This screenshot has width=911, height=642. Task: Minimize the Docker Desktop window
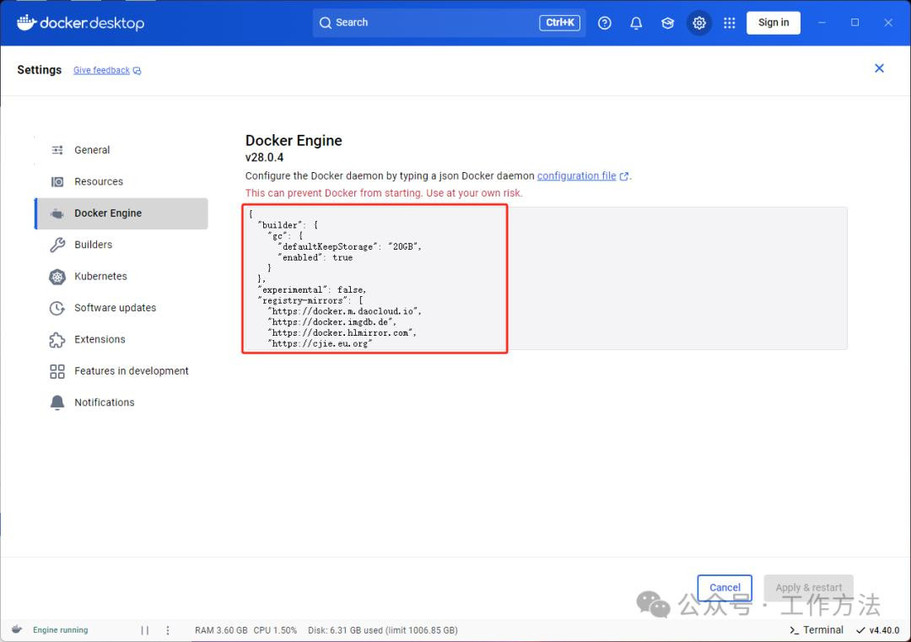tap(822, 23)
